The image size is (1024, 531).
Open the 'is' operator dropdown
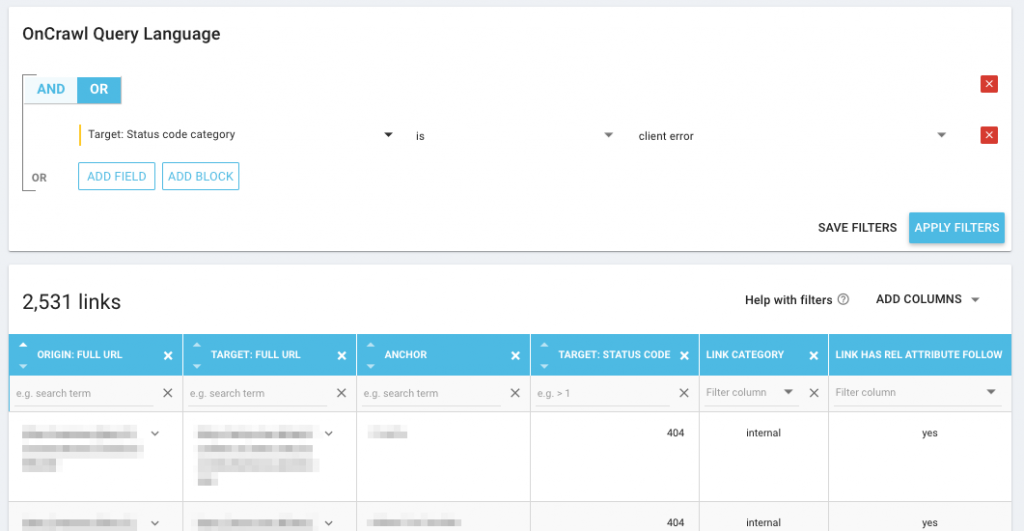tap(514, 135)
